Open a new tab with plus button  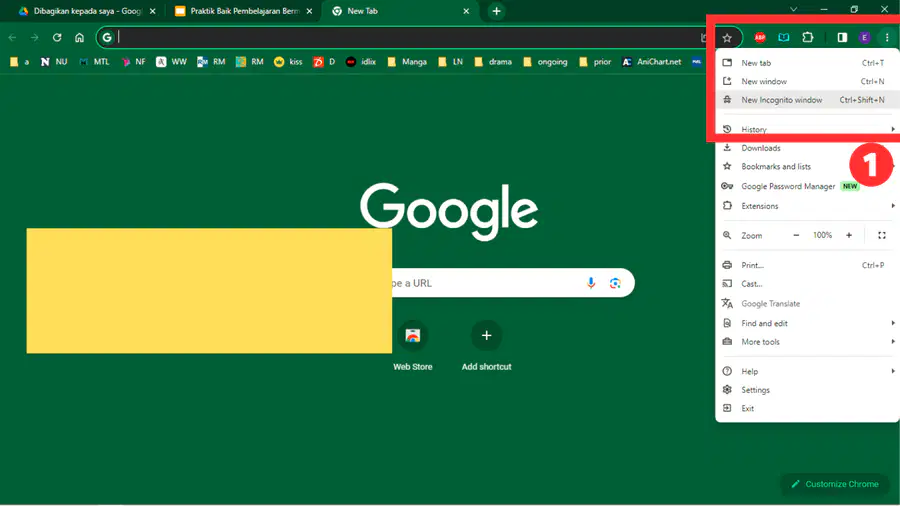pos(496,11)
